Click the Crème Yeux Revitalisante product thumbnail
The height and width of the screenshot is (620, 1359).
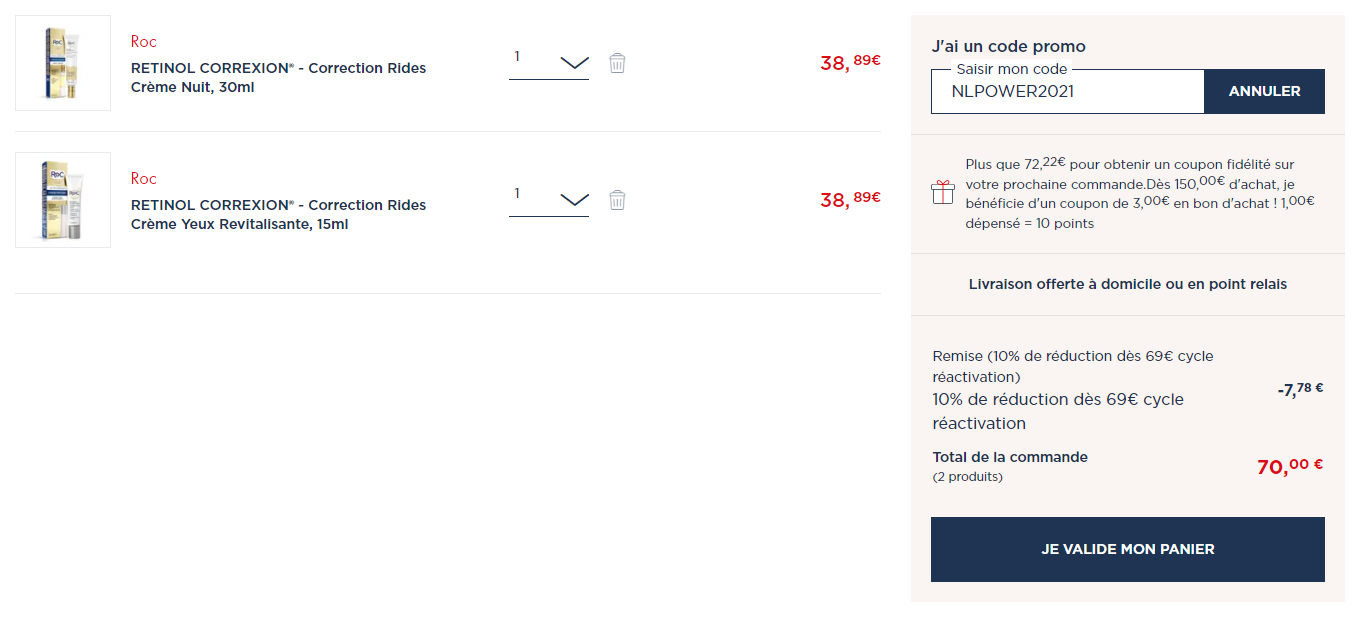63,200
